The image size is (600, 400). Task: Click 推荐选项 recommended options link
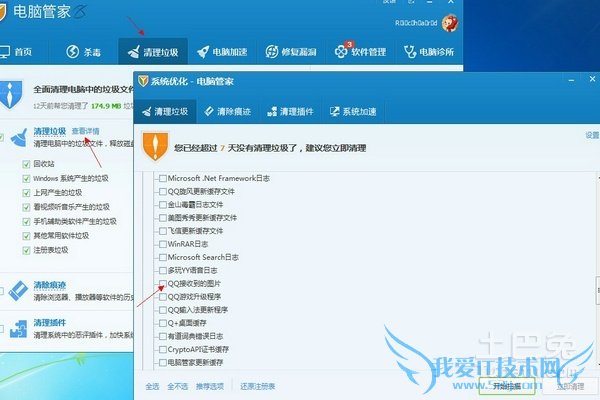point(210,386)
